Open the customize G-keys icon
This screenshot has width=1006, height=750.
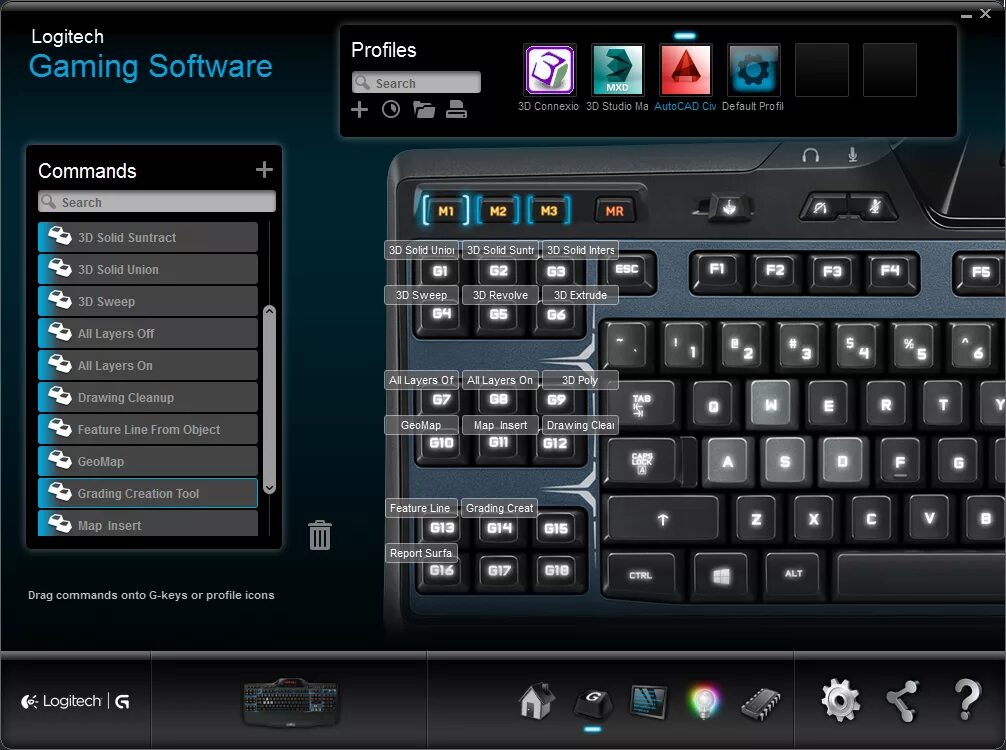[592, 703]
